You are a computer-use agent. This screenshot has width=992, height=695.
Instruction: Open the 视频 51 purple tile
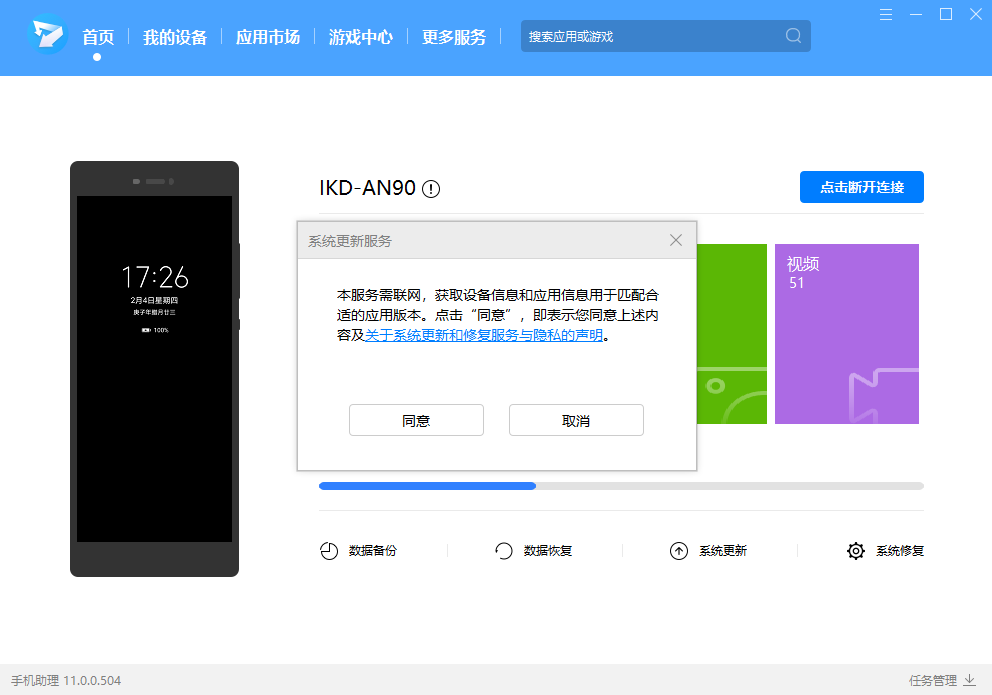click(846, 334)
